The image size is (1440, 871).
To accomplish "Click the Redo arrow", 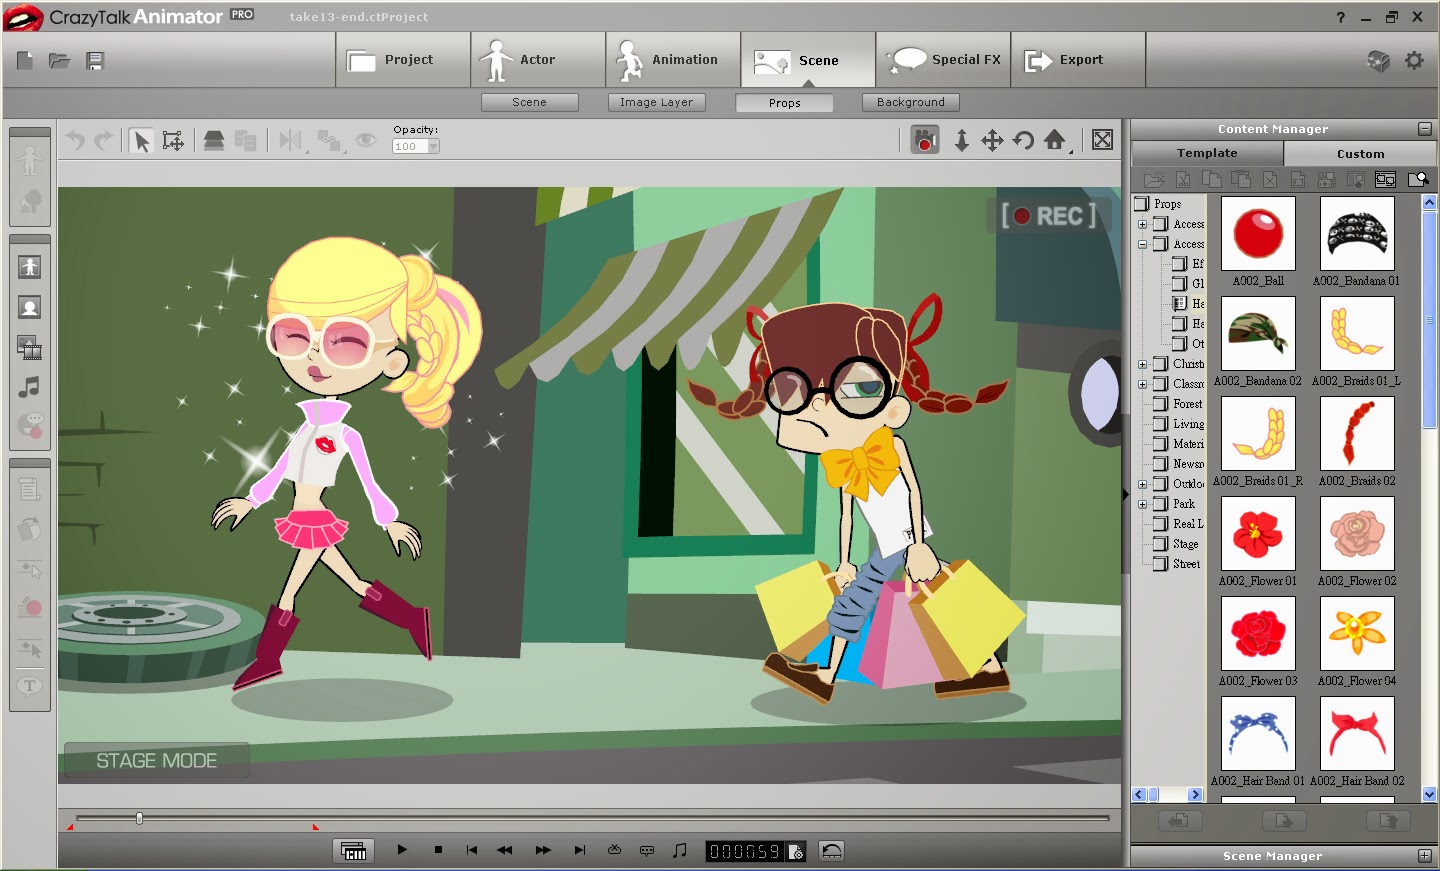I will point(104,141).
